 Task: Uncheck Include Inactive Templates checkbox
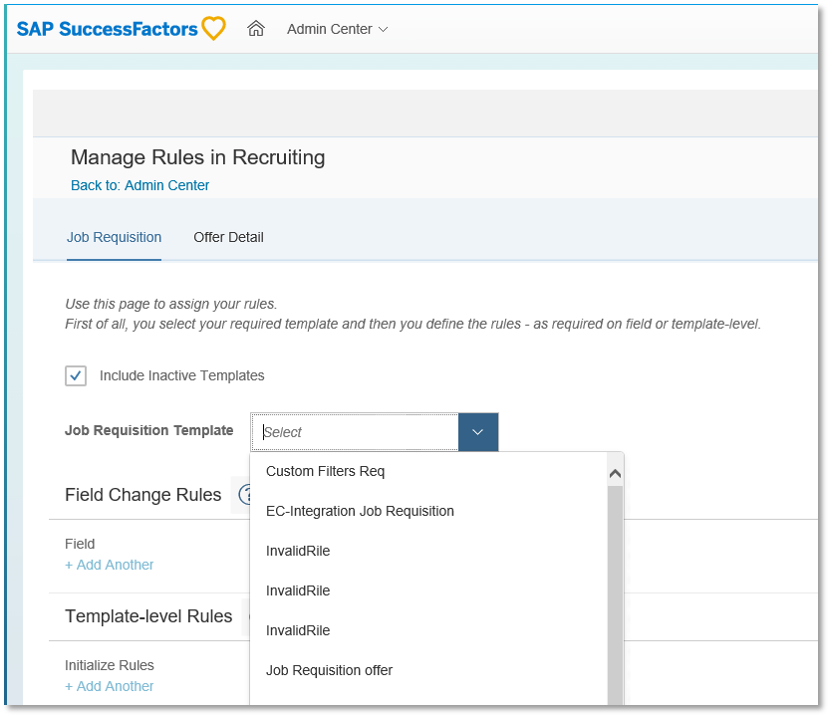coord(76,376)
